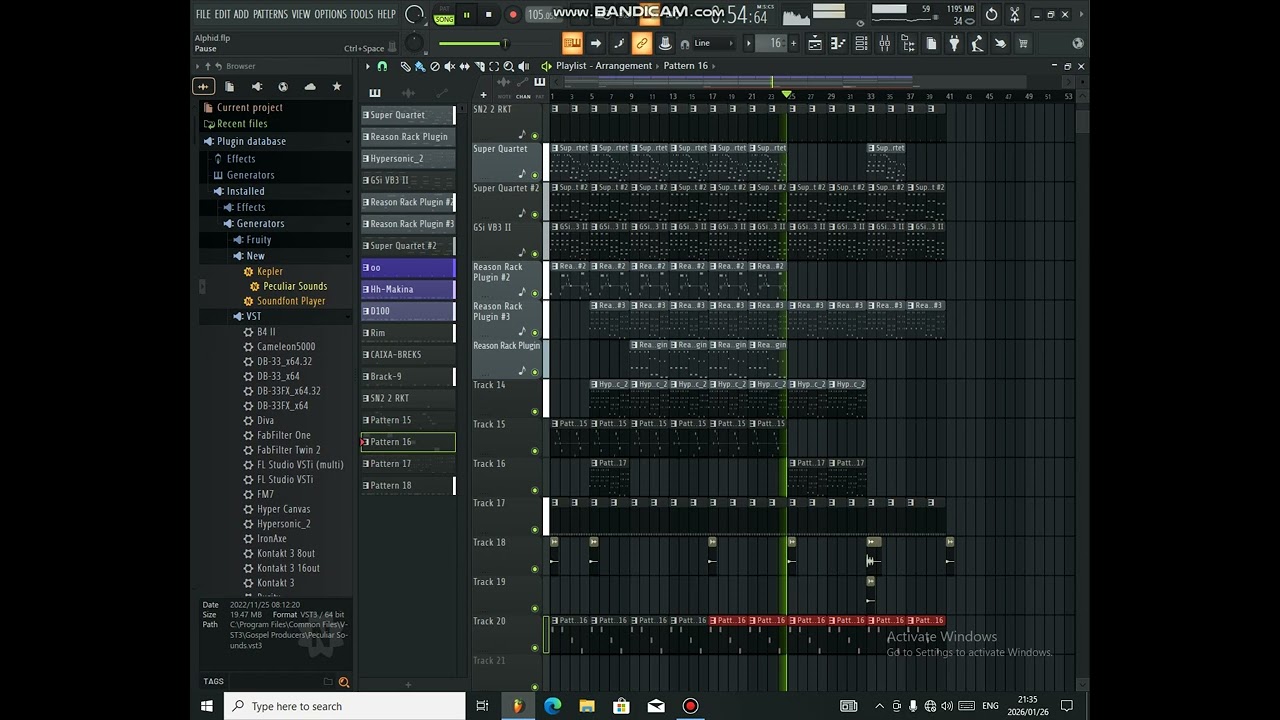The width and height of the screenshot is (1280, 720).
Task: Mute the SN2 2 RKT track green light
Action: point(535,135)
